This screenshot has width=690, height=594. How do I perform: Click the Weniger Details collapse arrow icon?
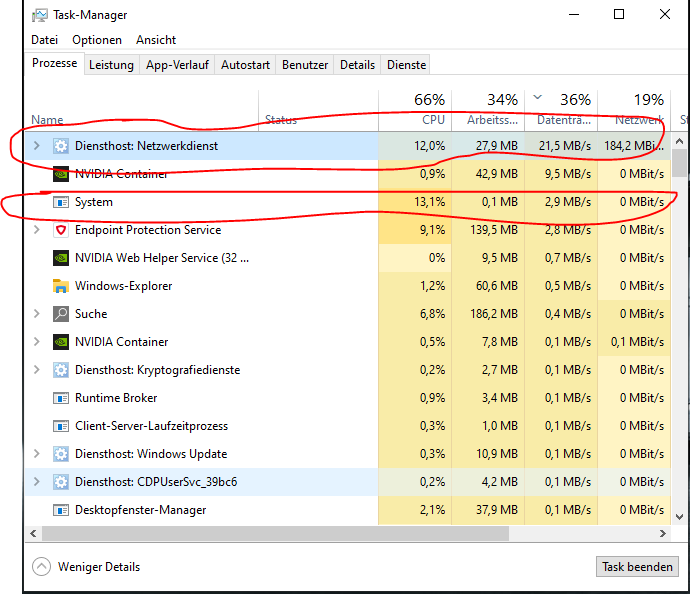point(41,567)
